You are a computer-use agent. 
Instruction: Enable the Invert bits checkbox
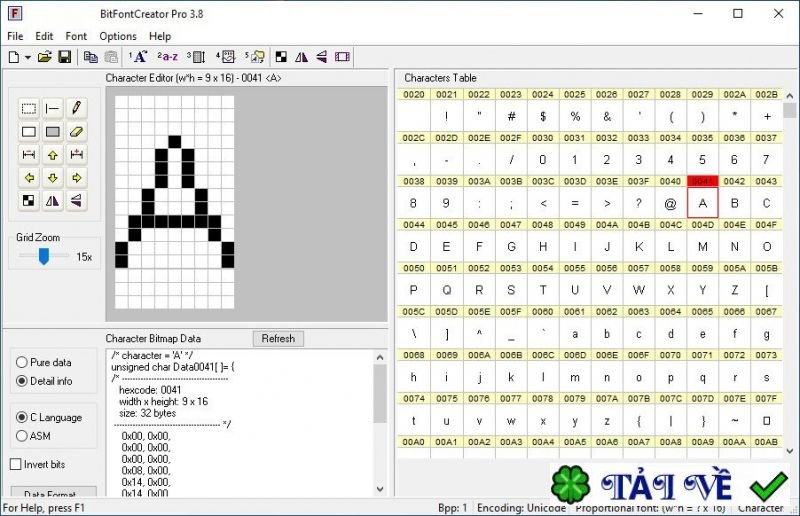[x=16, y=464]
